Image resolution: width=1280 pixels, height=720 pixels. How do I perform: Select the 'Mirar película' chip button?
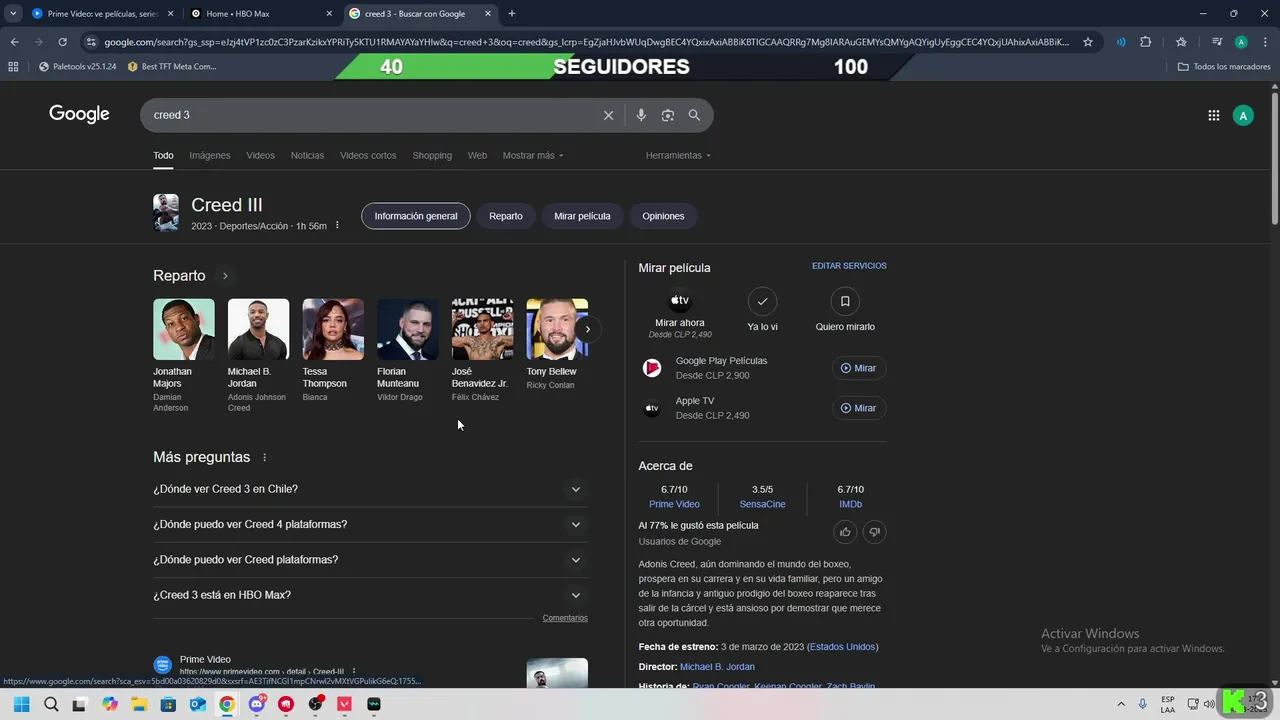(x=582, y=216)
